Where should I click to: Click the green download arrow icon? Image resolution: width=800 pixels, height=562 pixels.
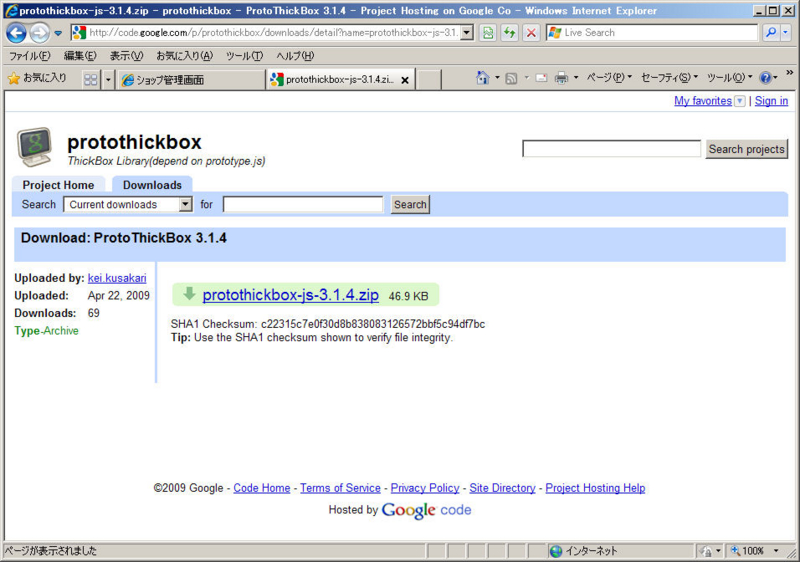click(x=189, y=294)
